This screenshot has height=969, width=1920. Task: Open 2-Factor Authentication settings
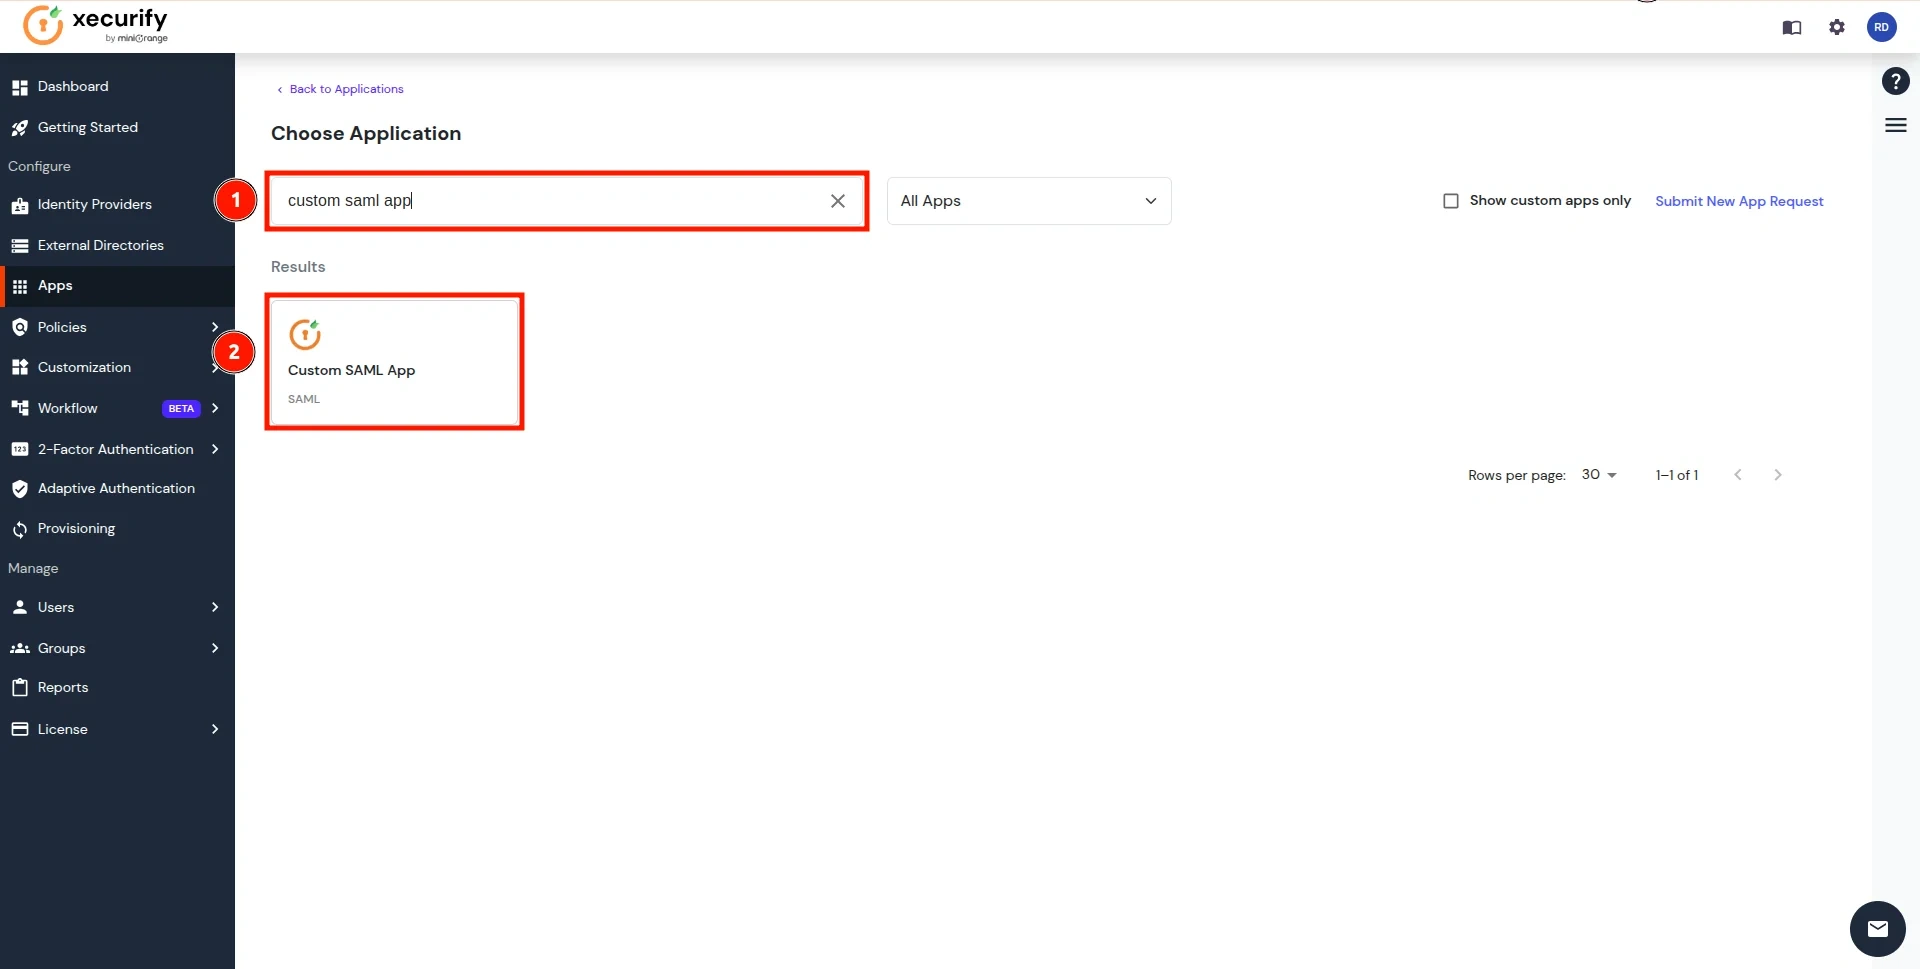(x=117, y=449)
